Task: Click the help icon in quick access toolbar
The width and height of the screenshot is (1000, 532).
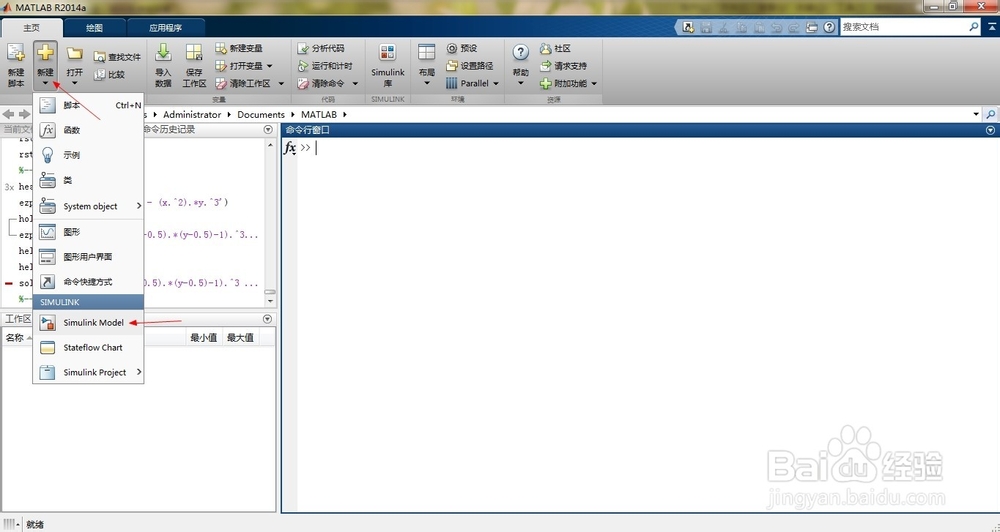Action: click(829, 27)
